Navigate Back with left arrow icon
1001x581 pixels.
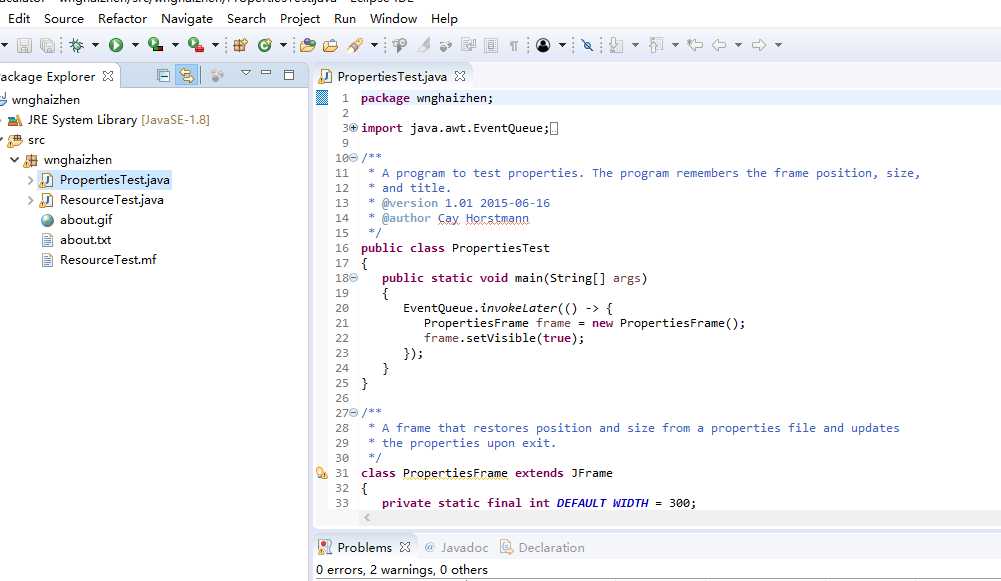[x=719, y=45]
